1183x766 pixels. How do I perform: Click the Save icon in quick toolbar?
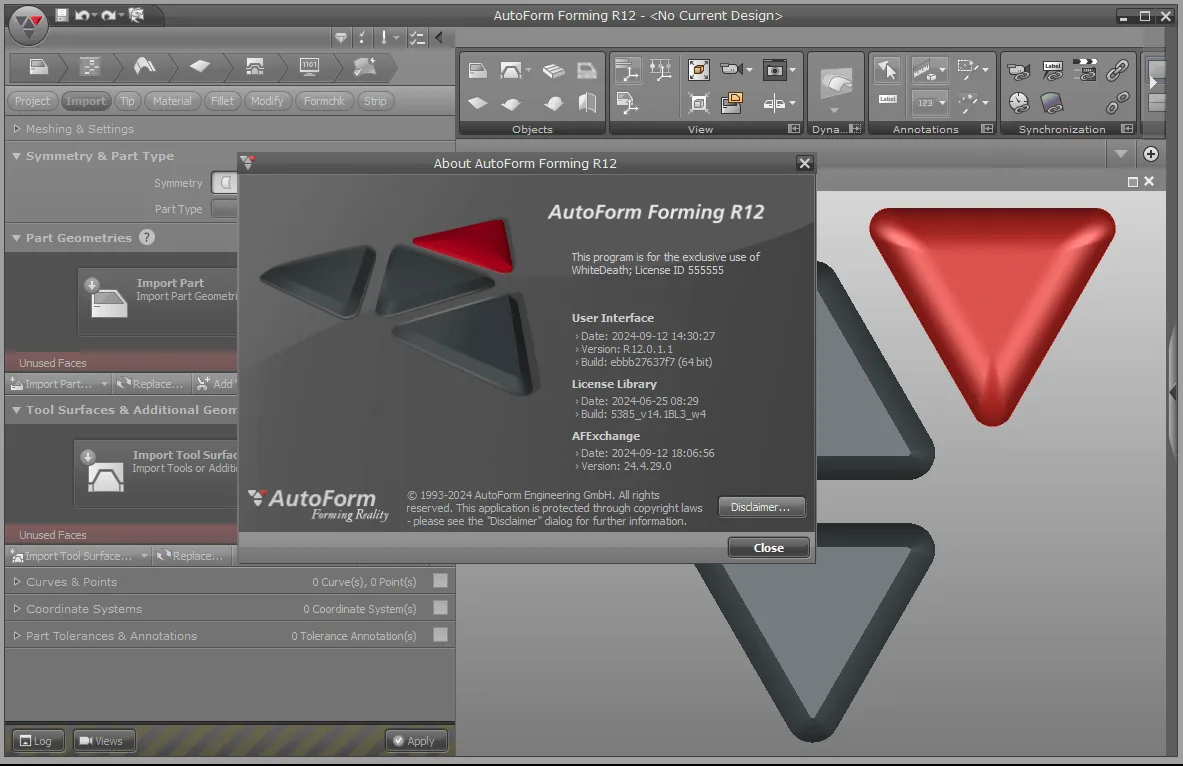click(x=62, y=15)
